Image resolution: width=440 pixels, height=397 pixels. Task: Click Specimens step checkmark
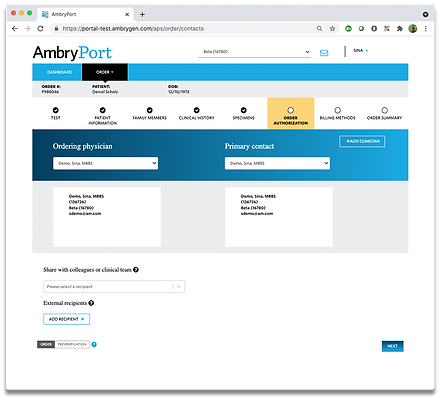coord(244,110)
